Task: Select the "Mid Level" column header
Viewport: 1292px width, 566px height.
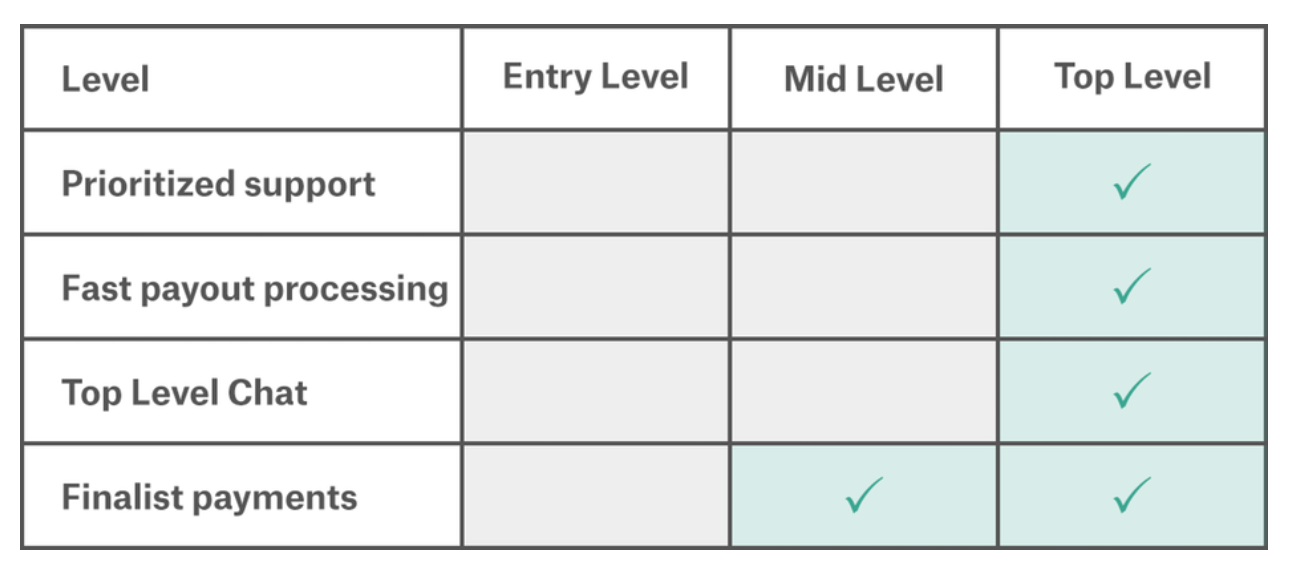Action: coord(863,80)
